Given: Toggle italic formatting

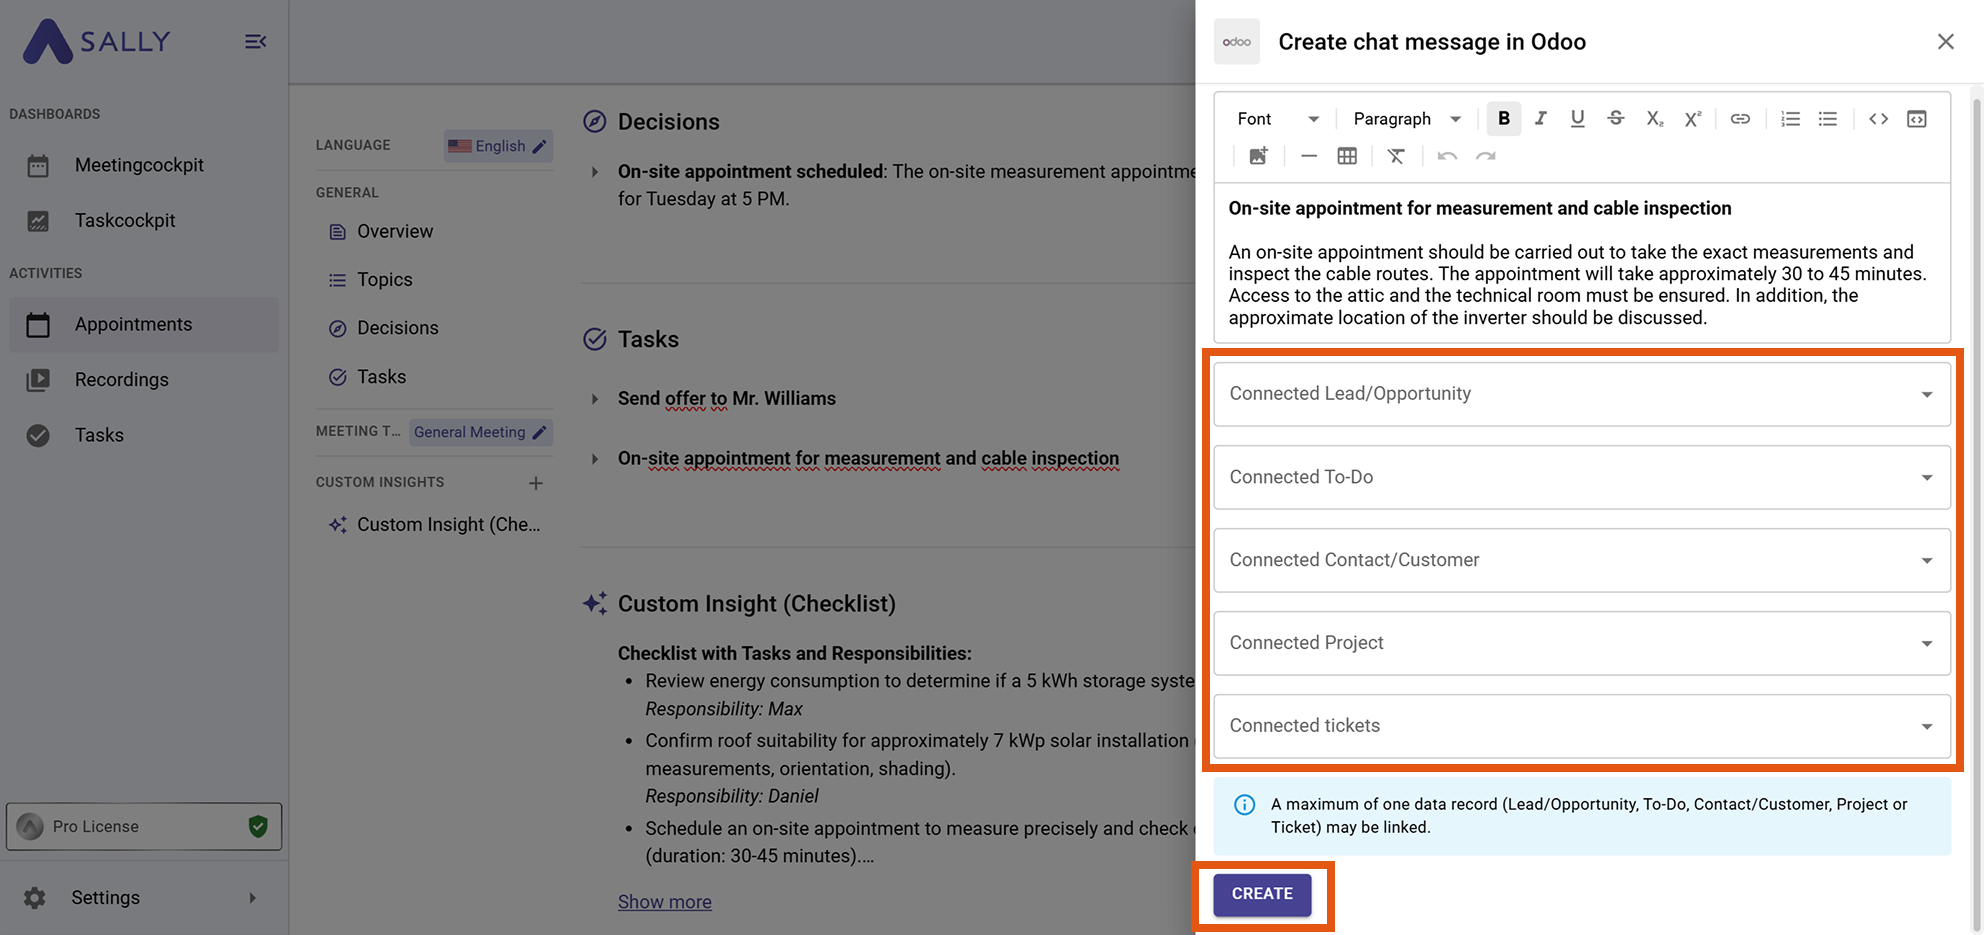Looking at the screenshot, I should (1540, 118).
